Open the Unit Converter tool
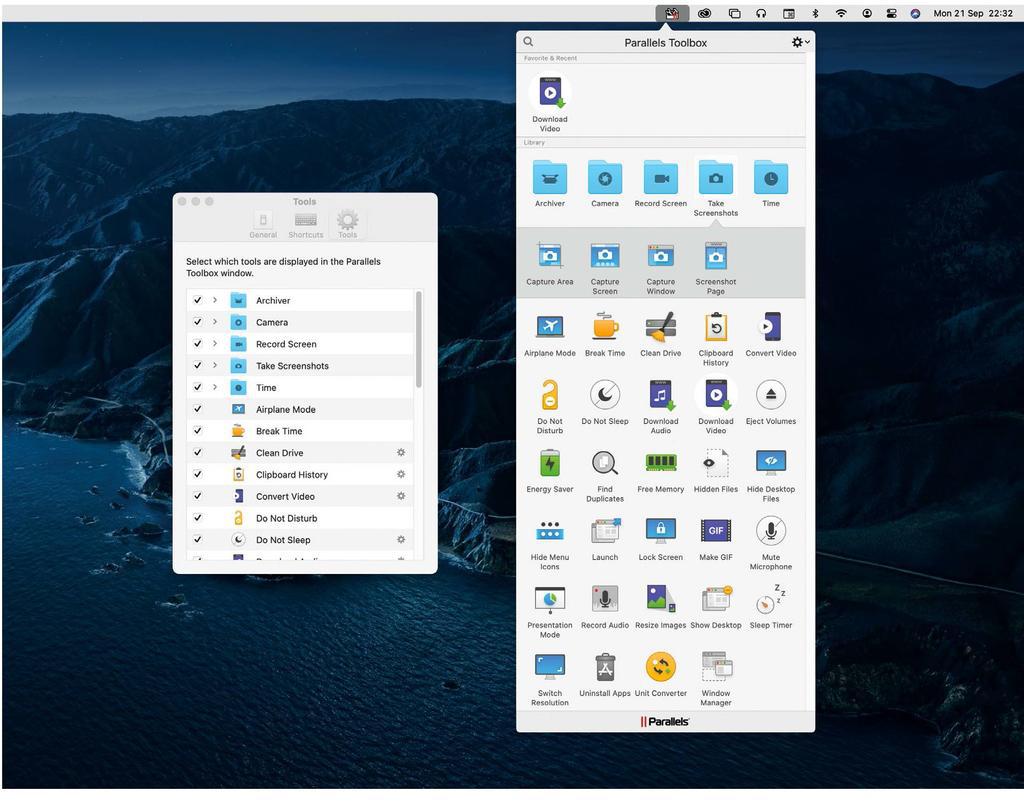The height and width of the screenshot is (807, 1024). [x=660, y=667]
